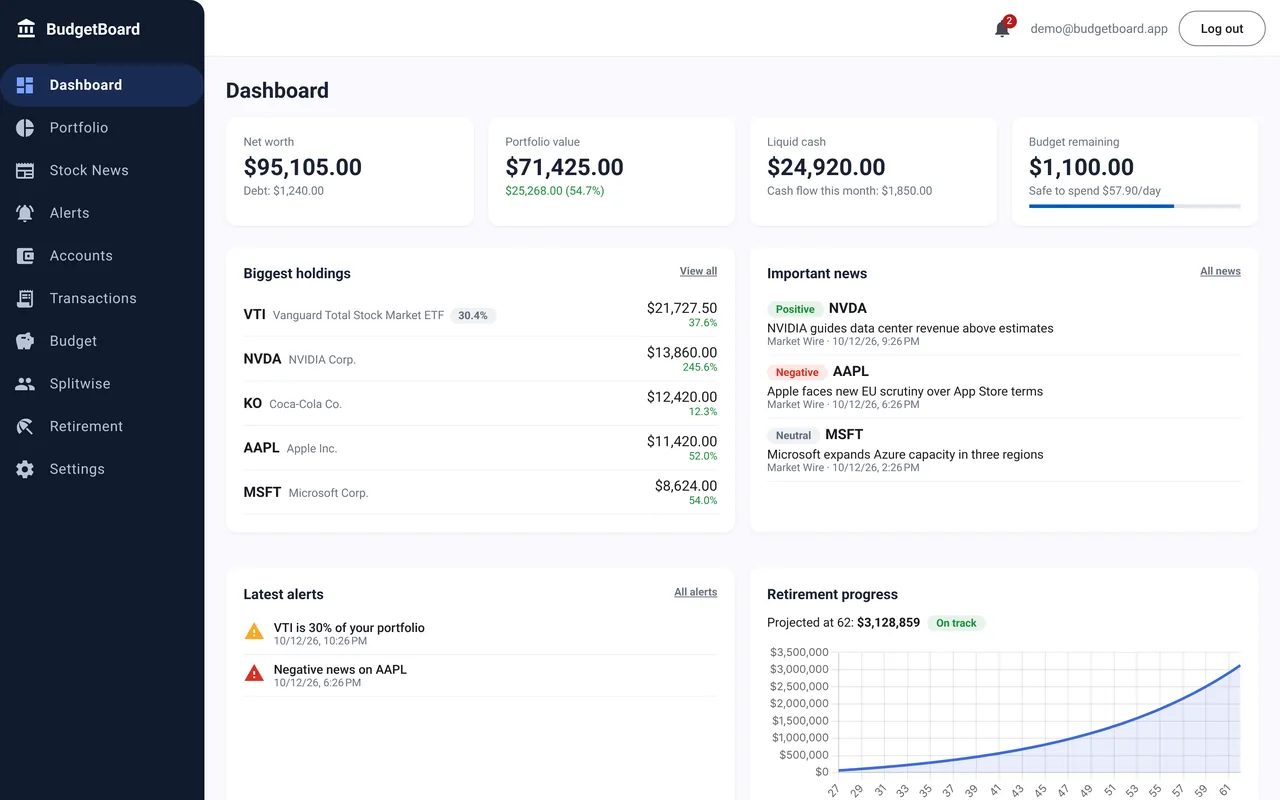Click the Budget piggy bank icon
Viewport: 1280px width, 800px height.
click(x=25, y=341)
